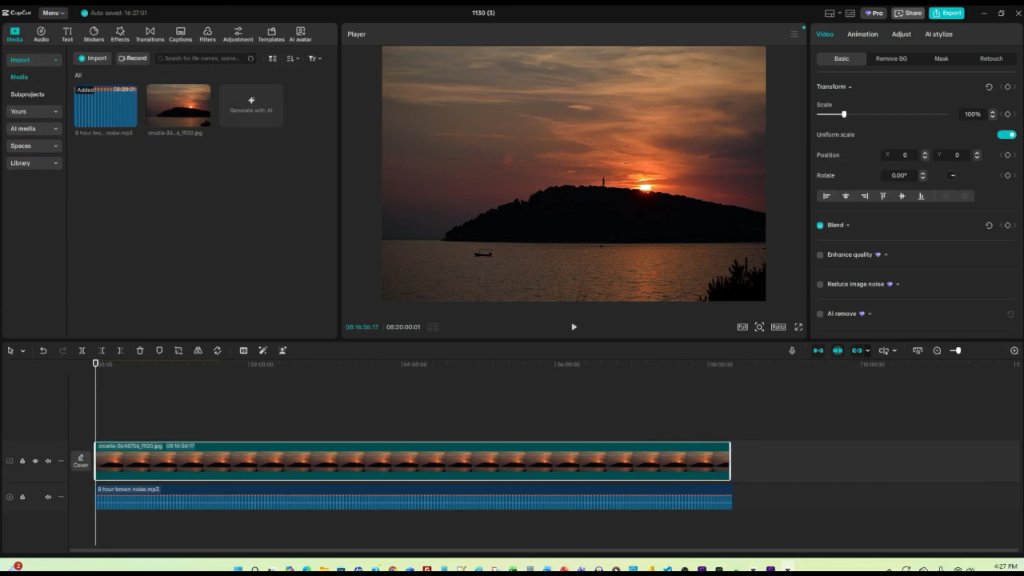Screen dimensions: 1024x576
Task: Open the player Ratio setting
Action: pos(778,327)
